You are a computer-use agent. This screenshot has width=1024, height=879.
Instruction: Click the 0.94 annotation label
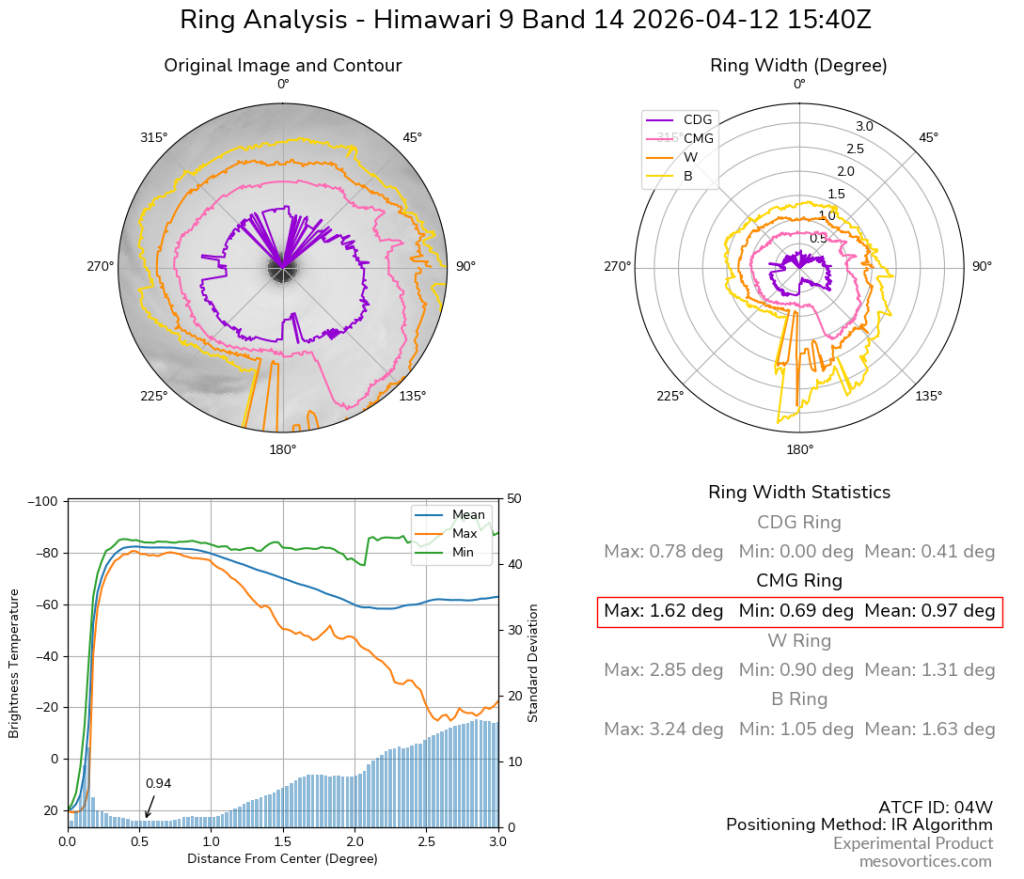(158, 783)
